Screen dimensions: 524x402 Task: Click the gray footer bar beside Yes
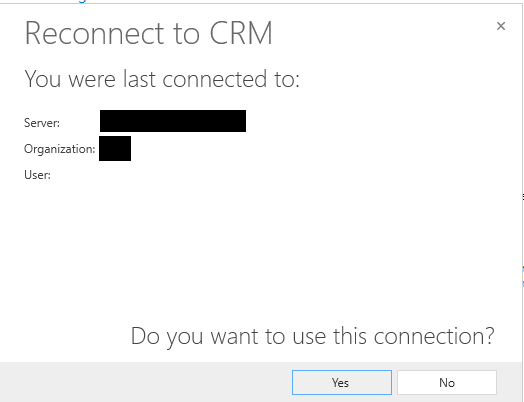146,382
